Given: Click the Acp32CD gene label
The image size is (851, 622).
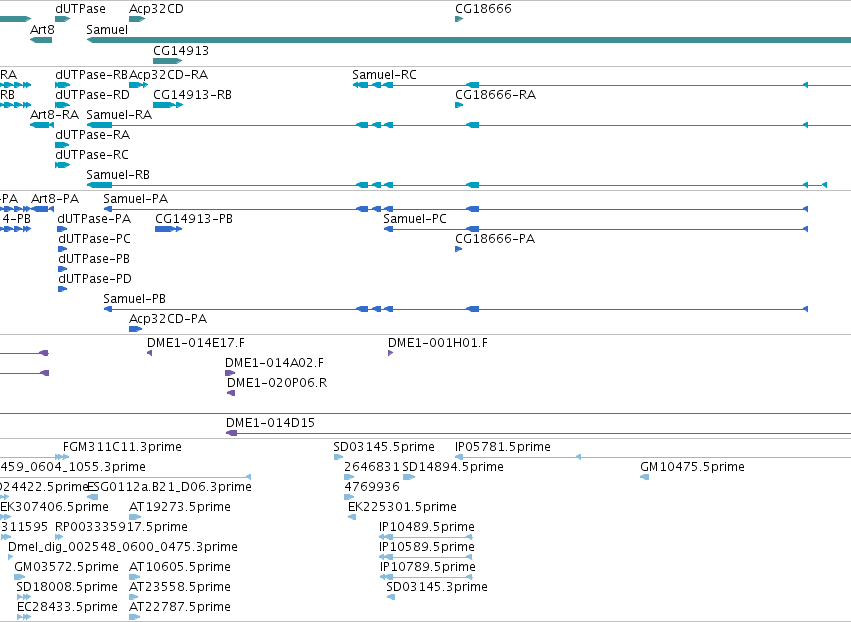Looking at the screenshot, I should click(156, 9).
